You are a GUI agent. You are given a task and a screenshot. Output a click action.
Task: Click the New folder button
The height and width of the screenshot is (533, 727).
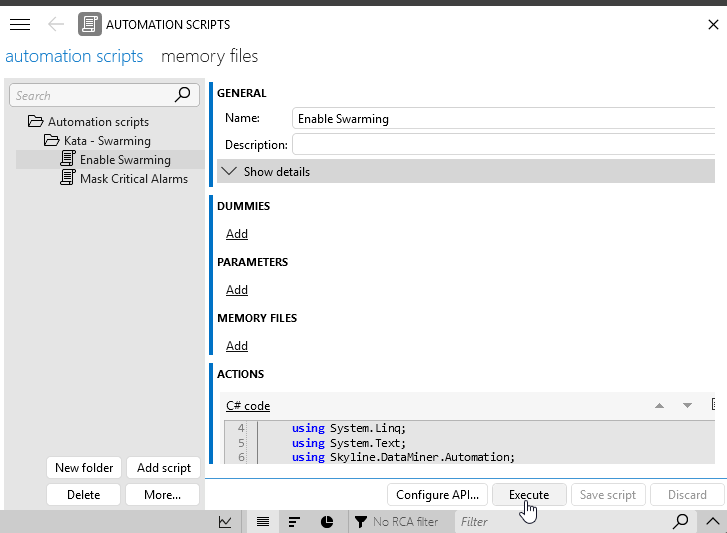84,468
